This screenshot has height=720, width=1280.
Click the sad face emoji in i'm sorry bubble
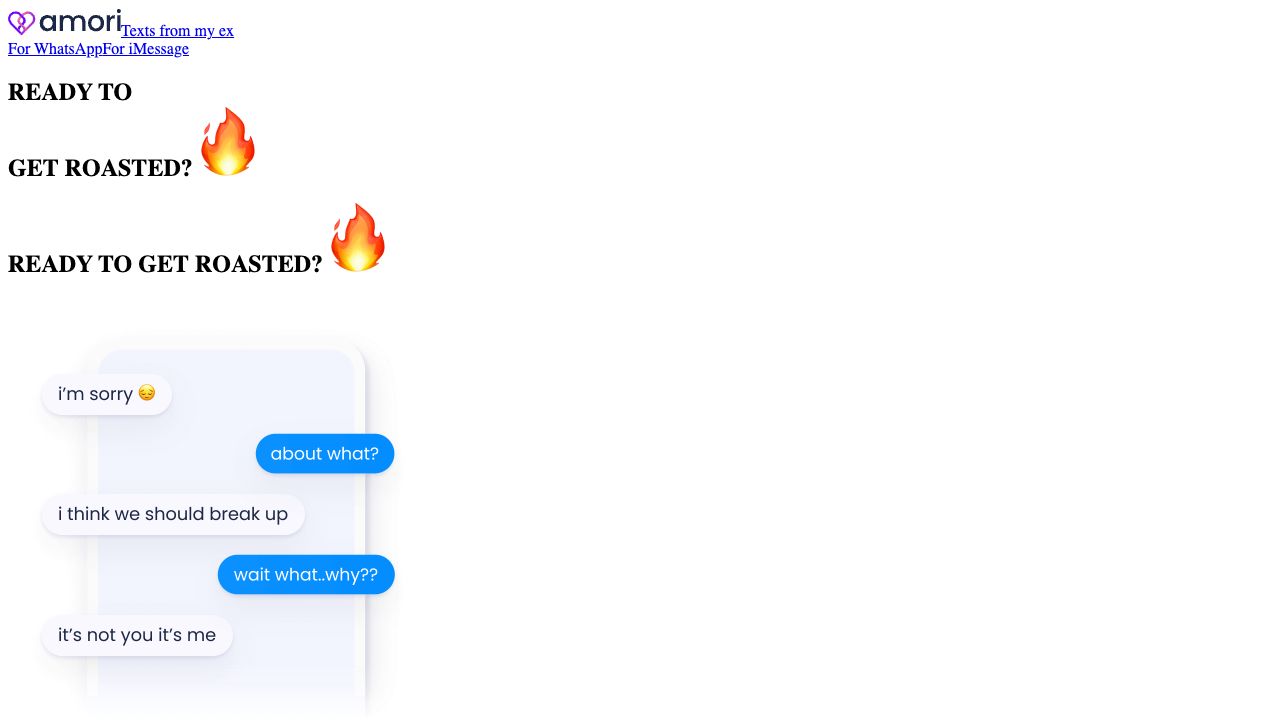click(x=147, y=393)
